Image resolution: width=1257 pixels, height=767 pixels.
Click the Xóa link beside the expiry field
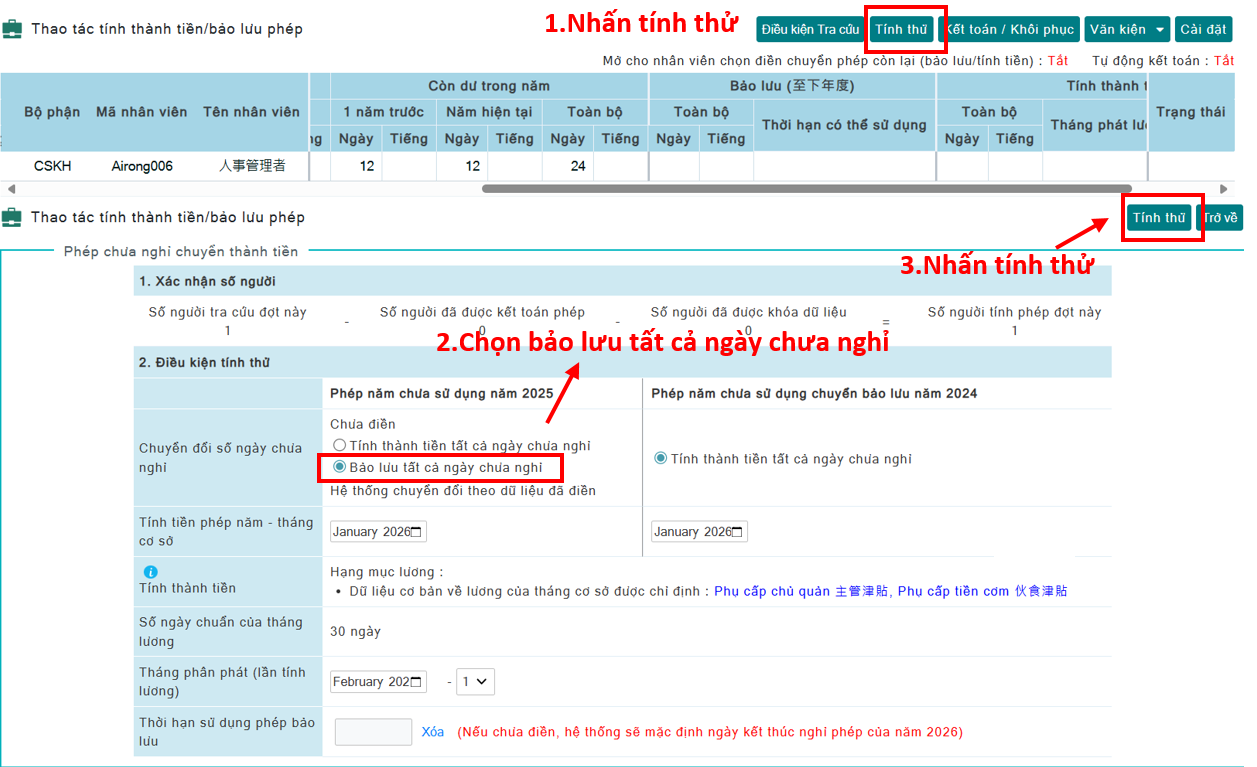point(432,732)
